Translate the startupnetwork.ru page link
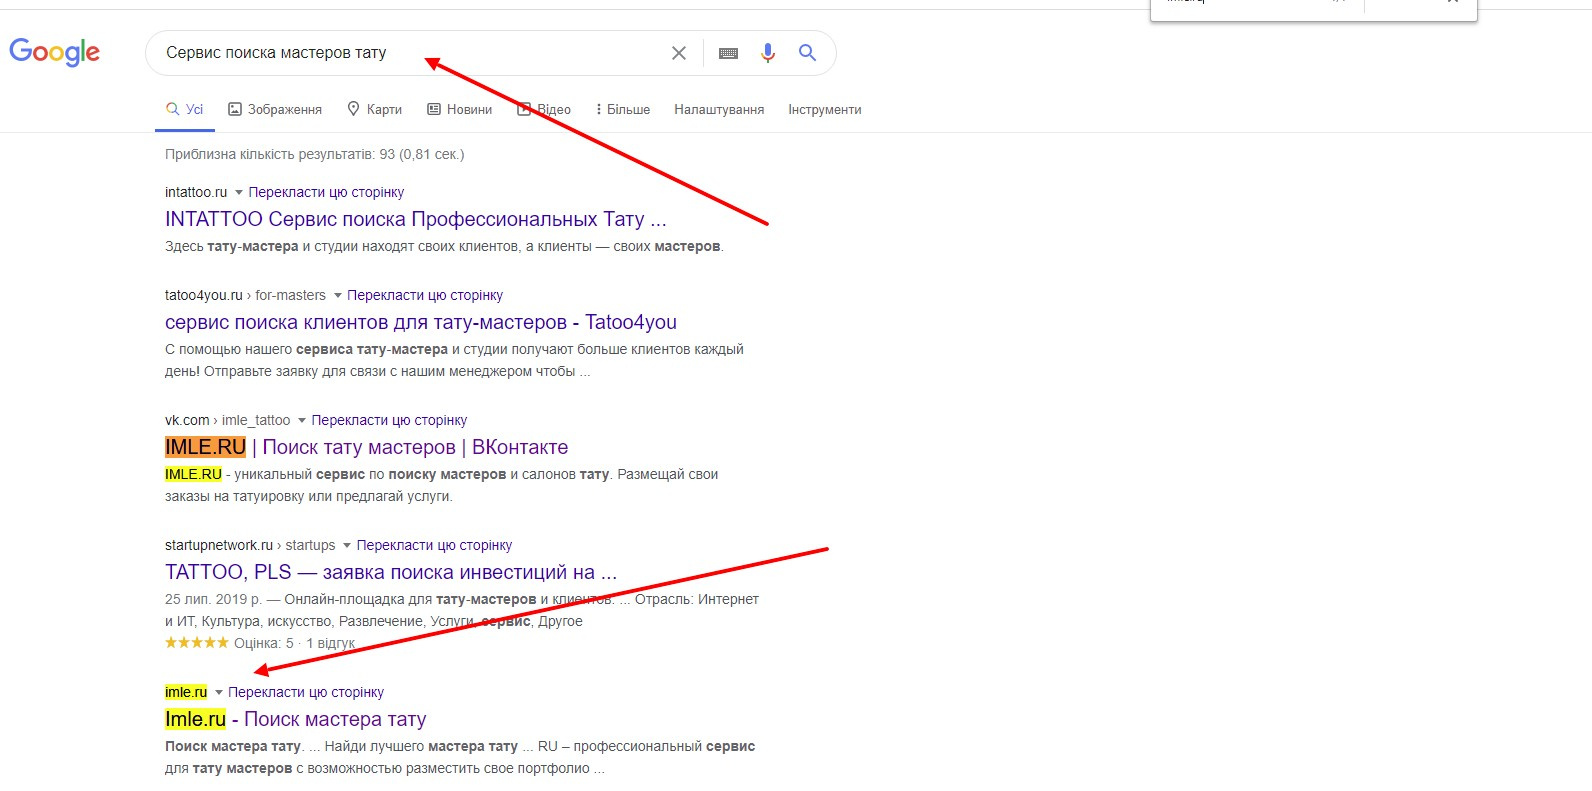This screenshot has height=791, width=1592. 435,545
